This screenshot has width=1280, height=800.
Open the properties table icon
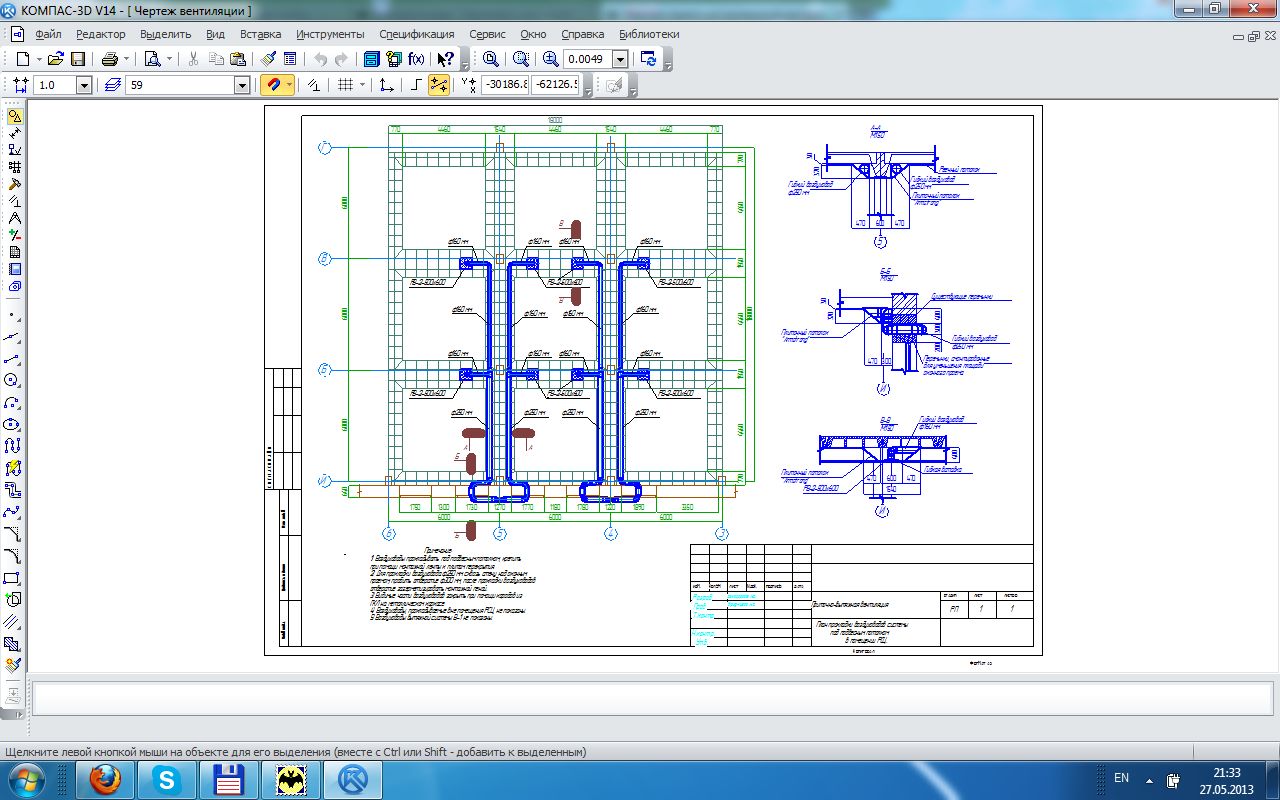click(x=290, y=59)
